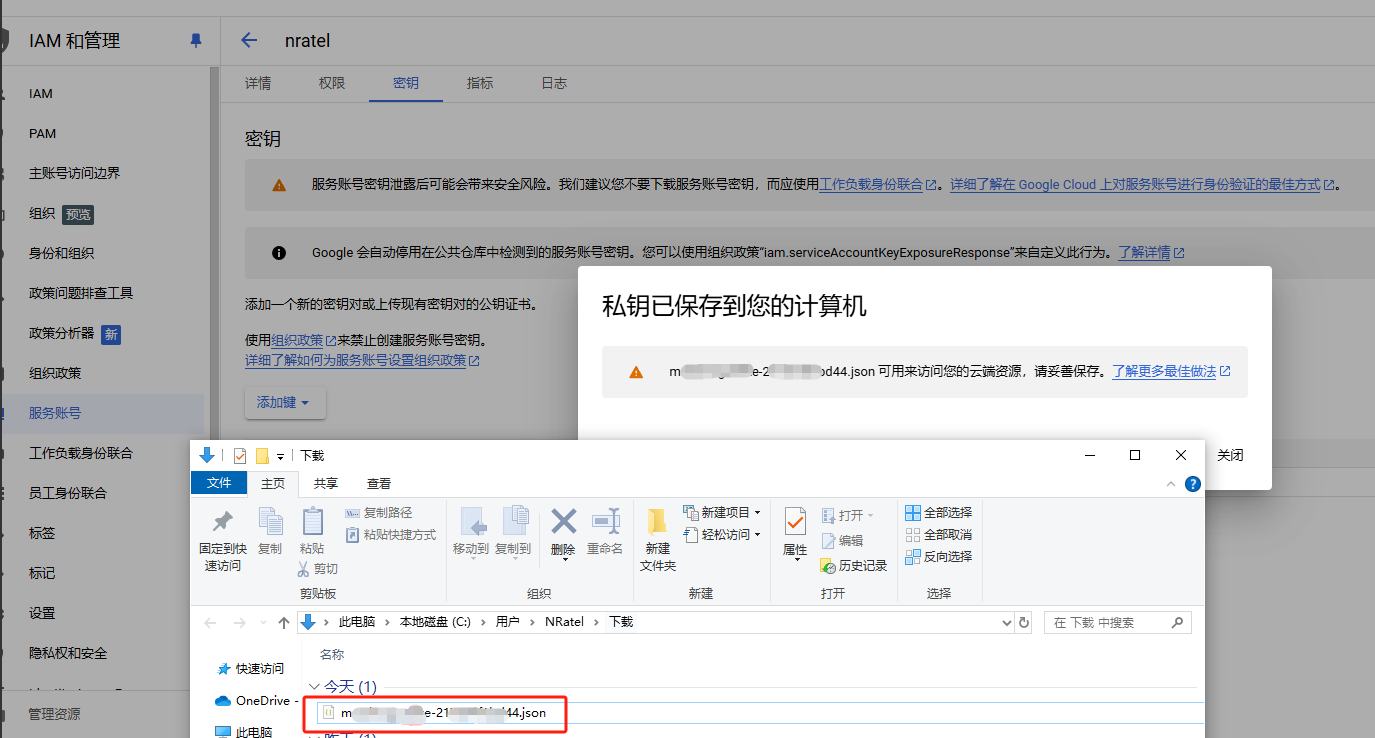Select the 密钥 tab
This screenshot has height=738, width=1375.
coord(406,83)
